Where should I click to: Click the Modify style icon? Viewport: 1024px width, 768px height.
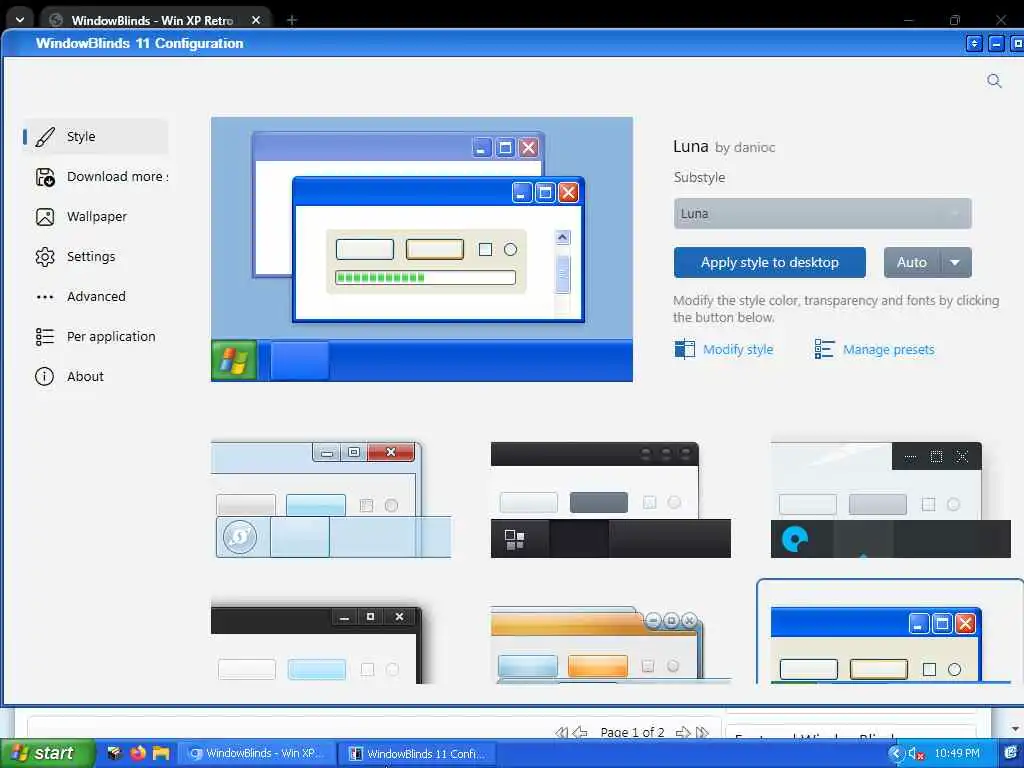pyautogui.click(x=684, y=349)
